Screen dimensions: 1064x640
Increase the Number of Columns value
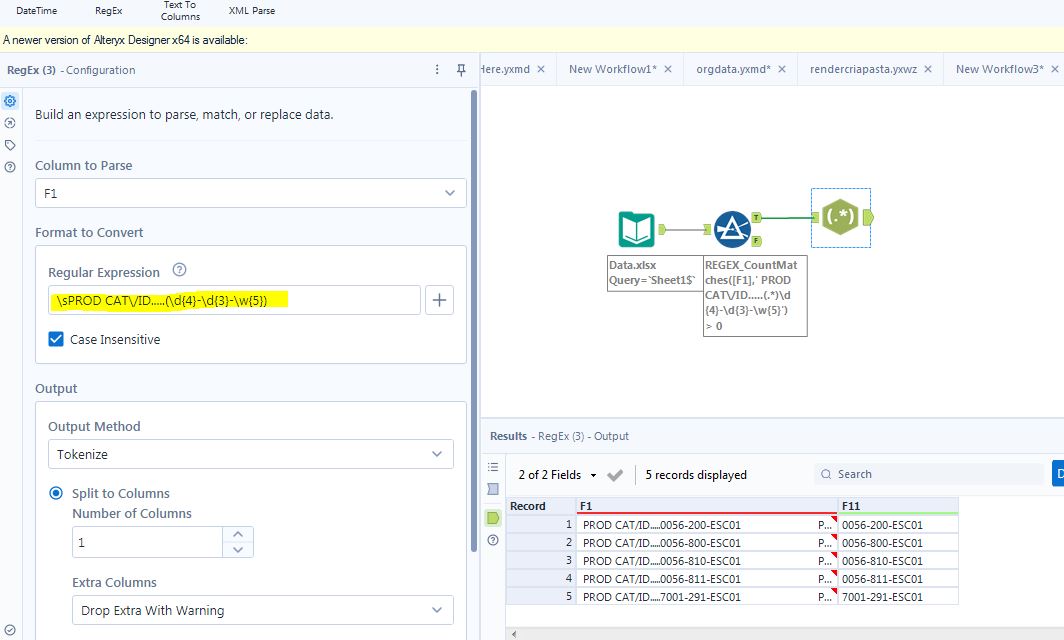click(x=237, y=535)
